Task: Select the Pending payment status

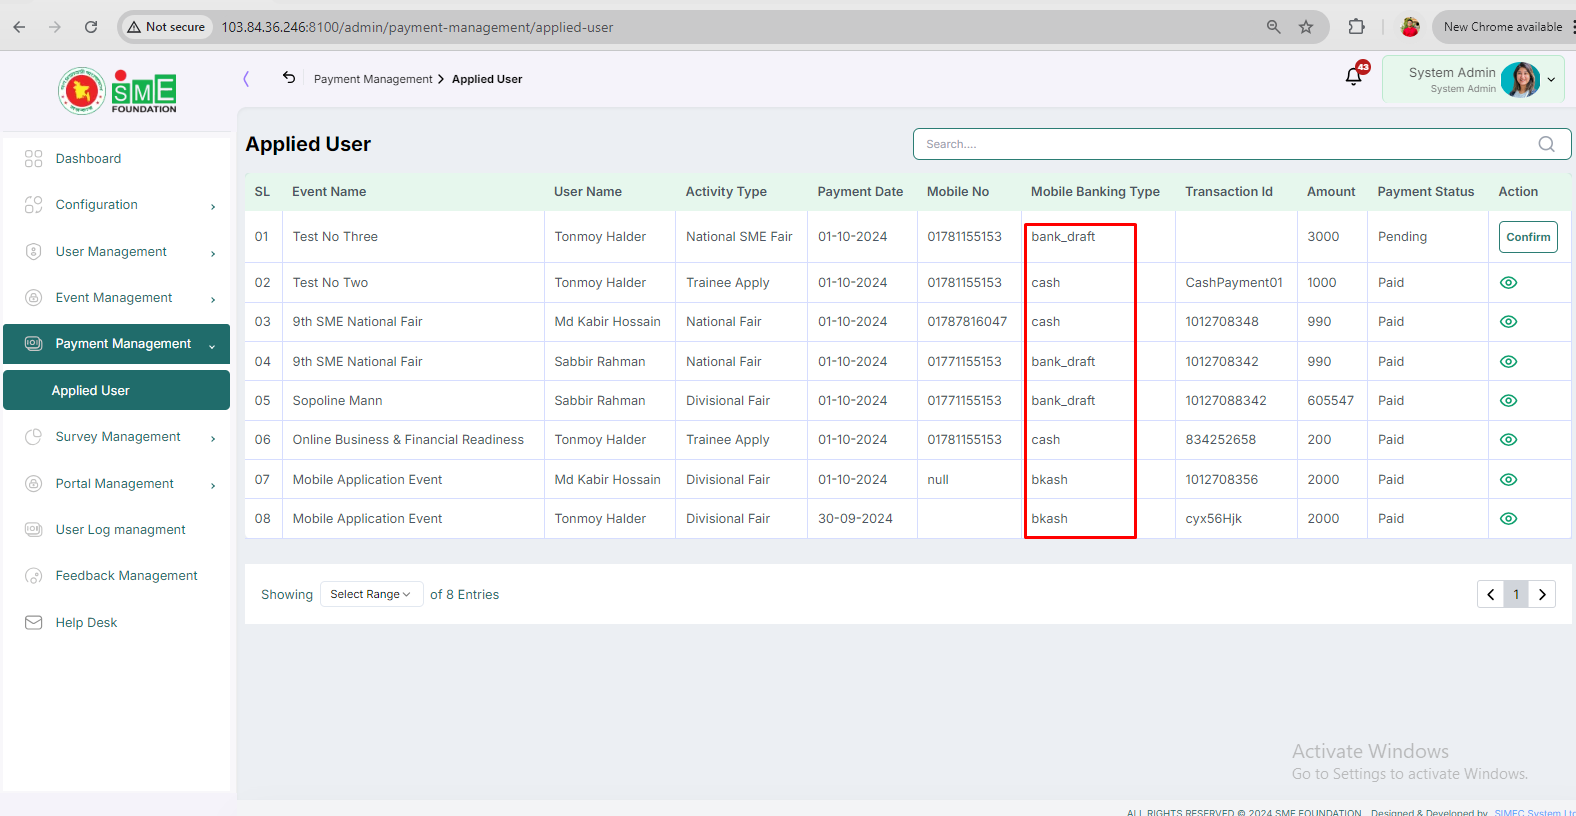Action: pyautogui.click(x=1402, y=237)
